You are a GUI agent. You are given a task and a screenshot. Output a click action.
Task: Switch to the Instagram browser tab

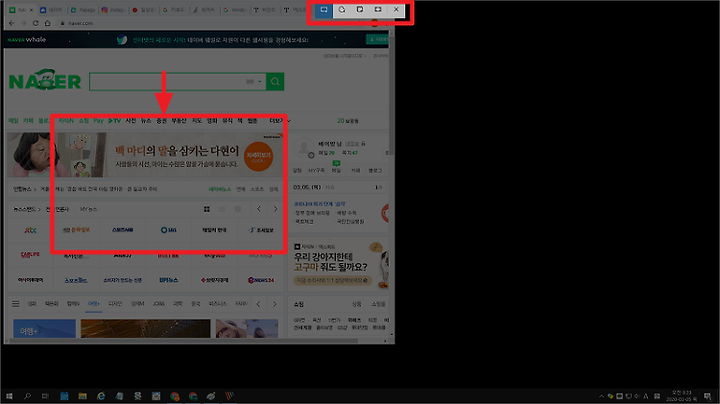[x=113, y=10]
